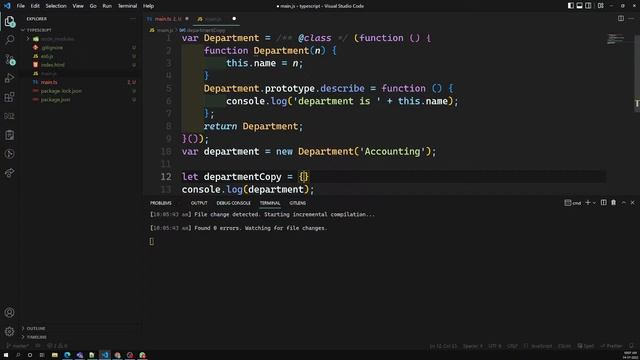Open package-lock.json in explorer
The width and height of the screenshot is (640, 360).
click(81, 91)
